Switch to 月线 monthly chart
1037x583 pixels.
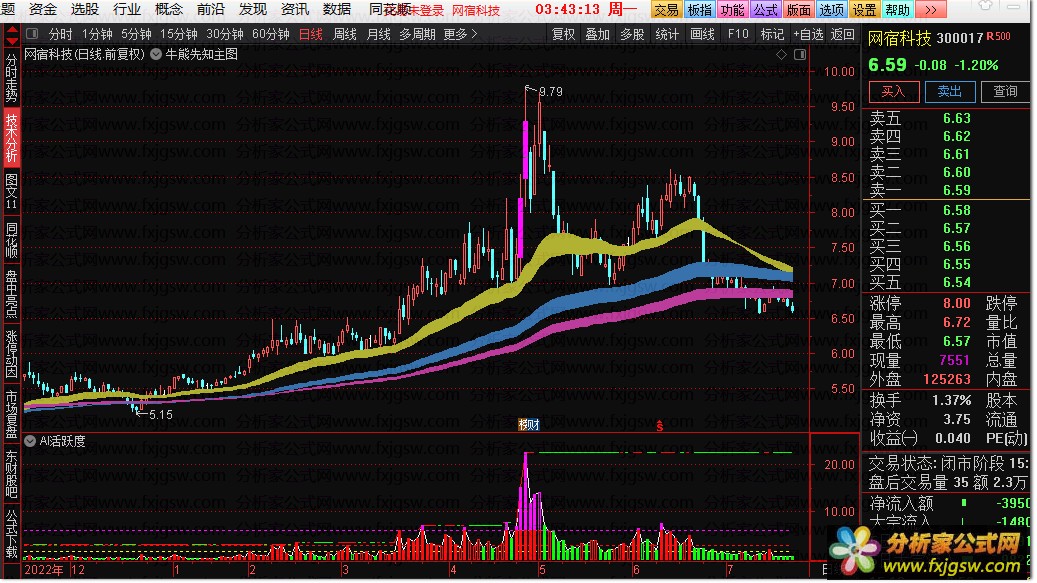click(x=378, y=34)
